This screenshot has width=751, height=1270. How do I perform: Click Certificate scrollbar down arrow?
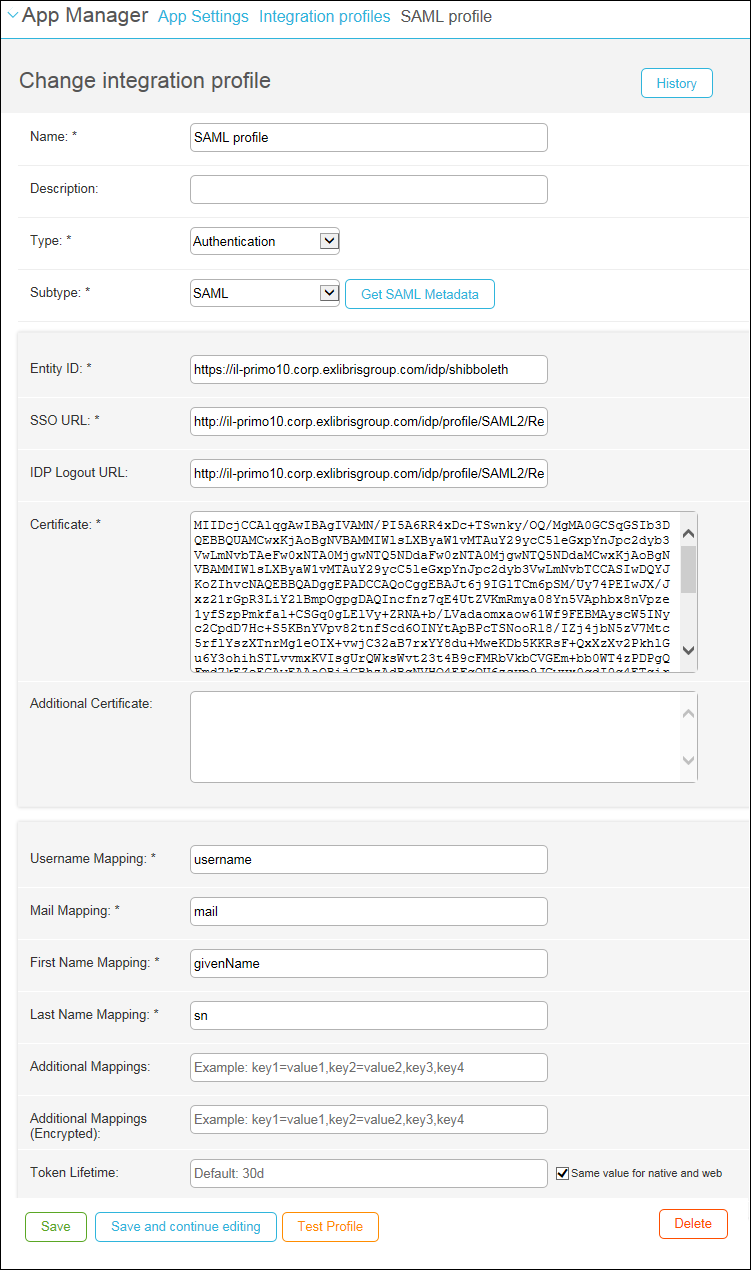688,650
